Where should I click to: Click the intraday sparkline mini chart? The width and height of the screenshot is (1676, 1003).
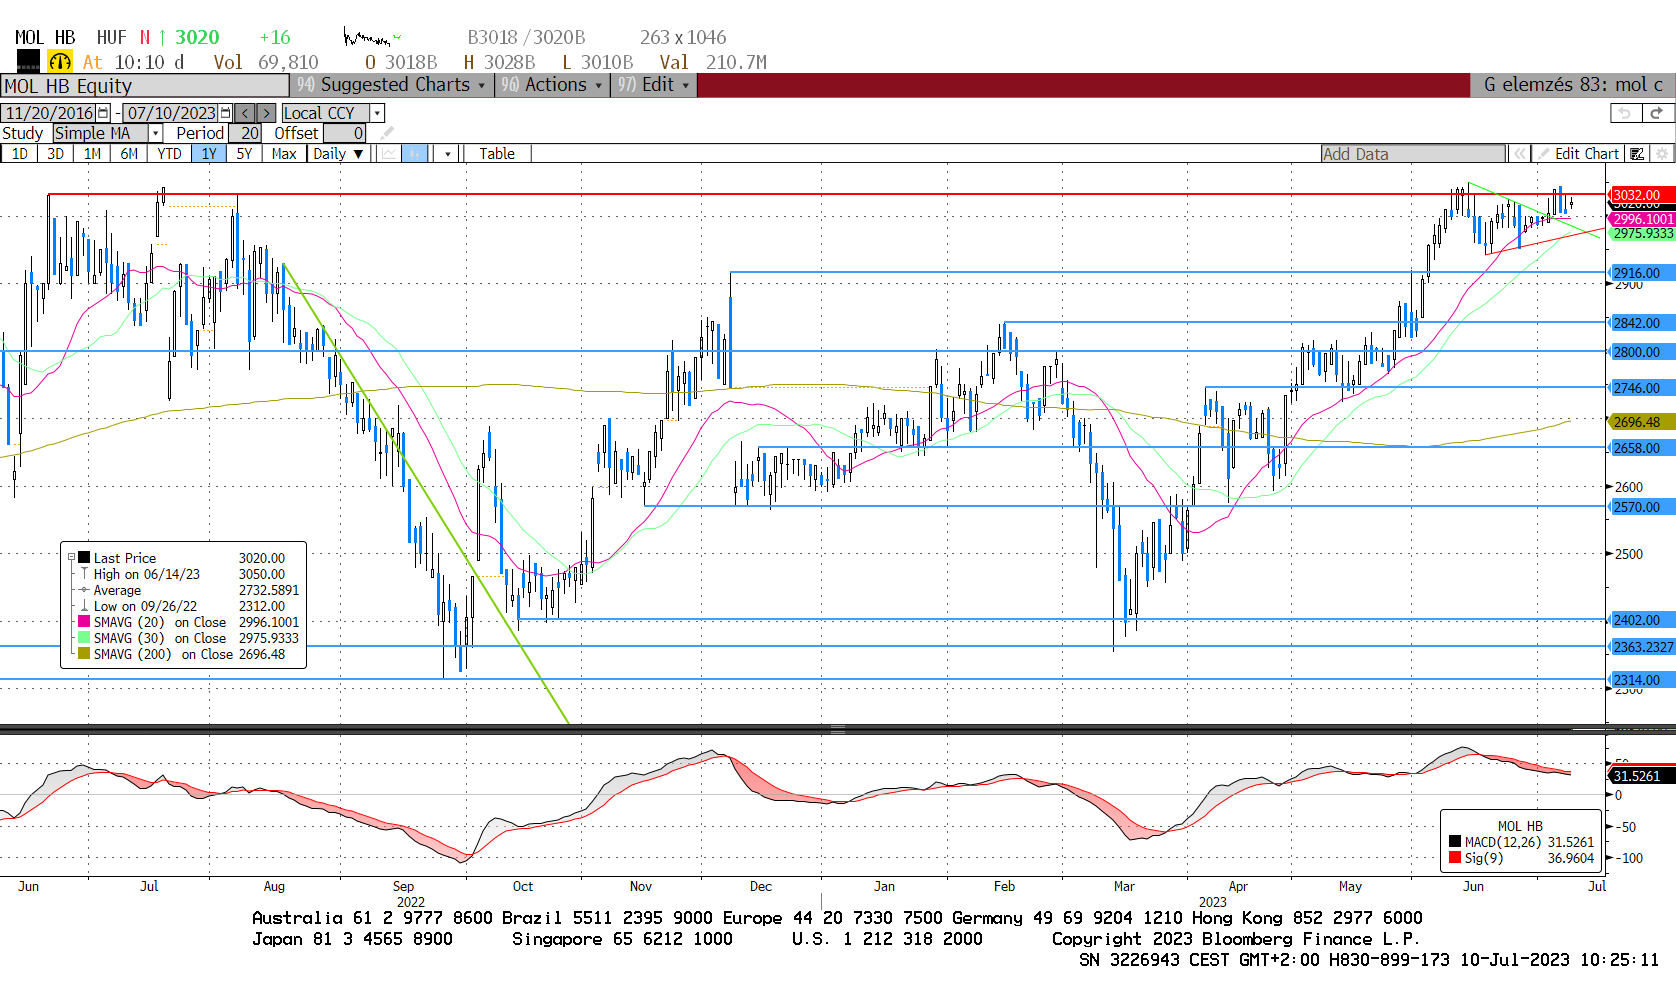pyautogui.click(x=372, y=38)
